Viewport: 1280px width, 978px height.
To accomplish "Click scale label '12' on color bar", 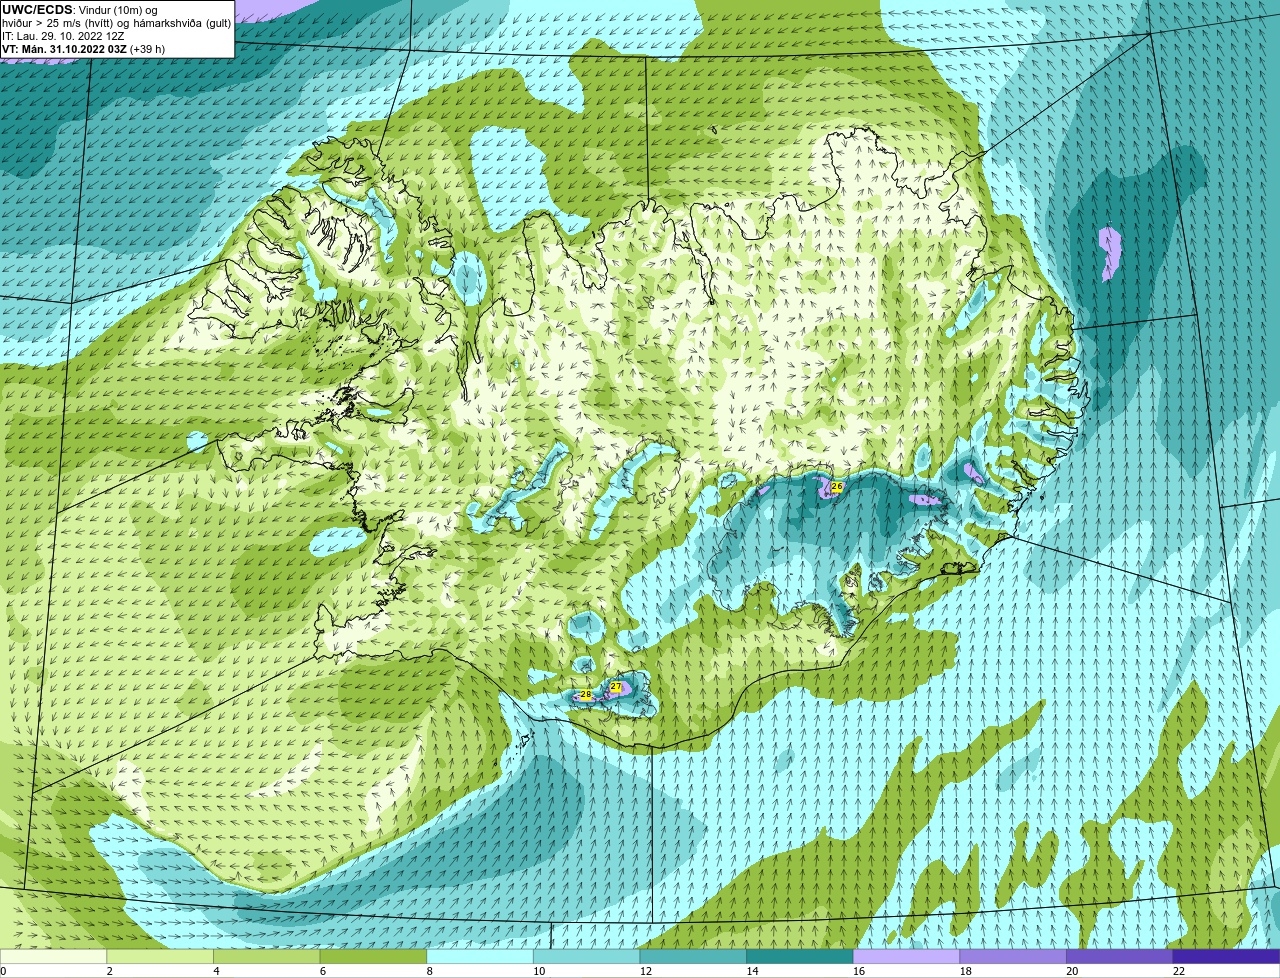I will pos(645,971).
